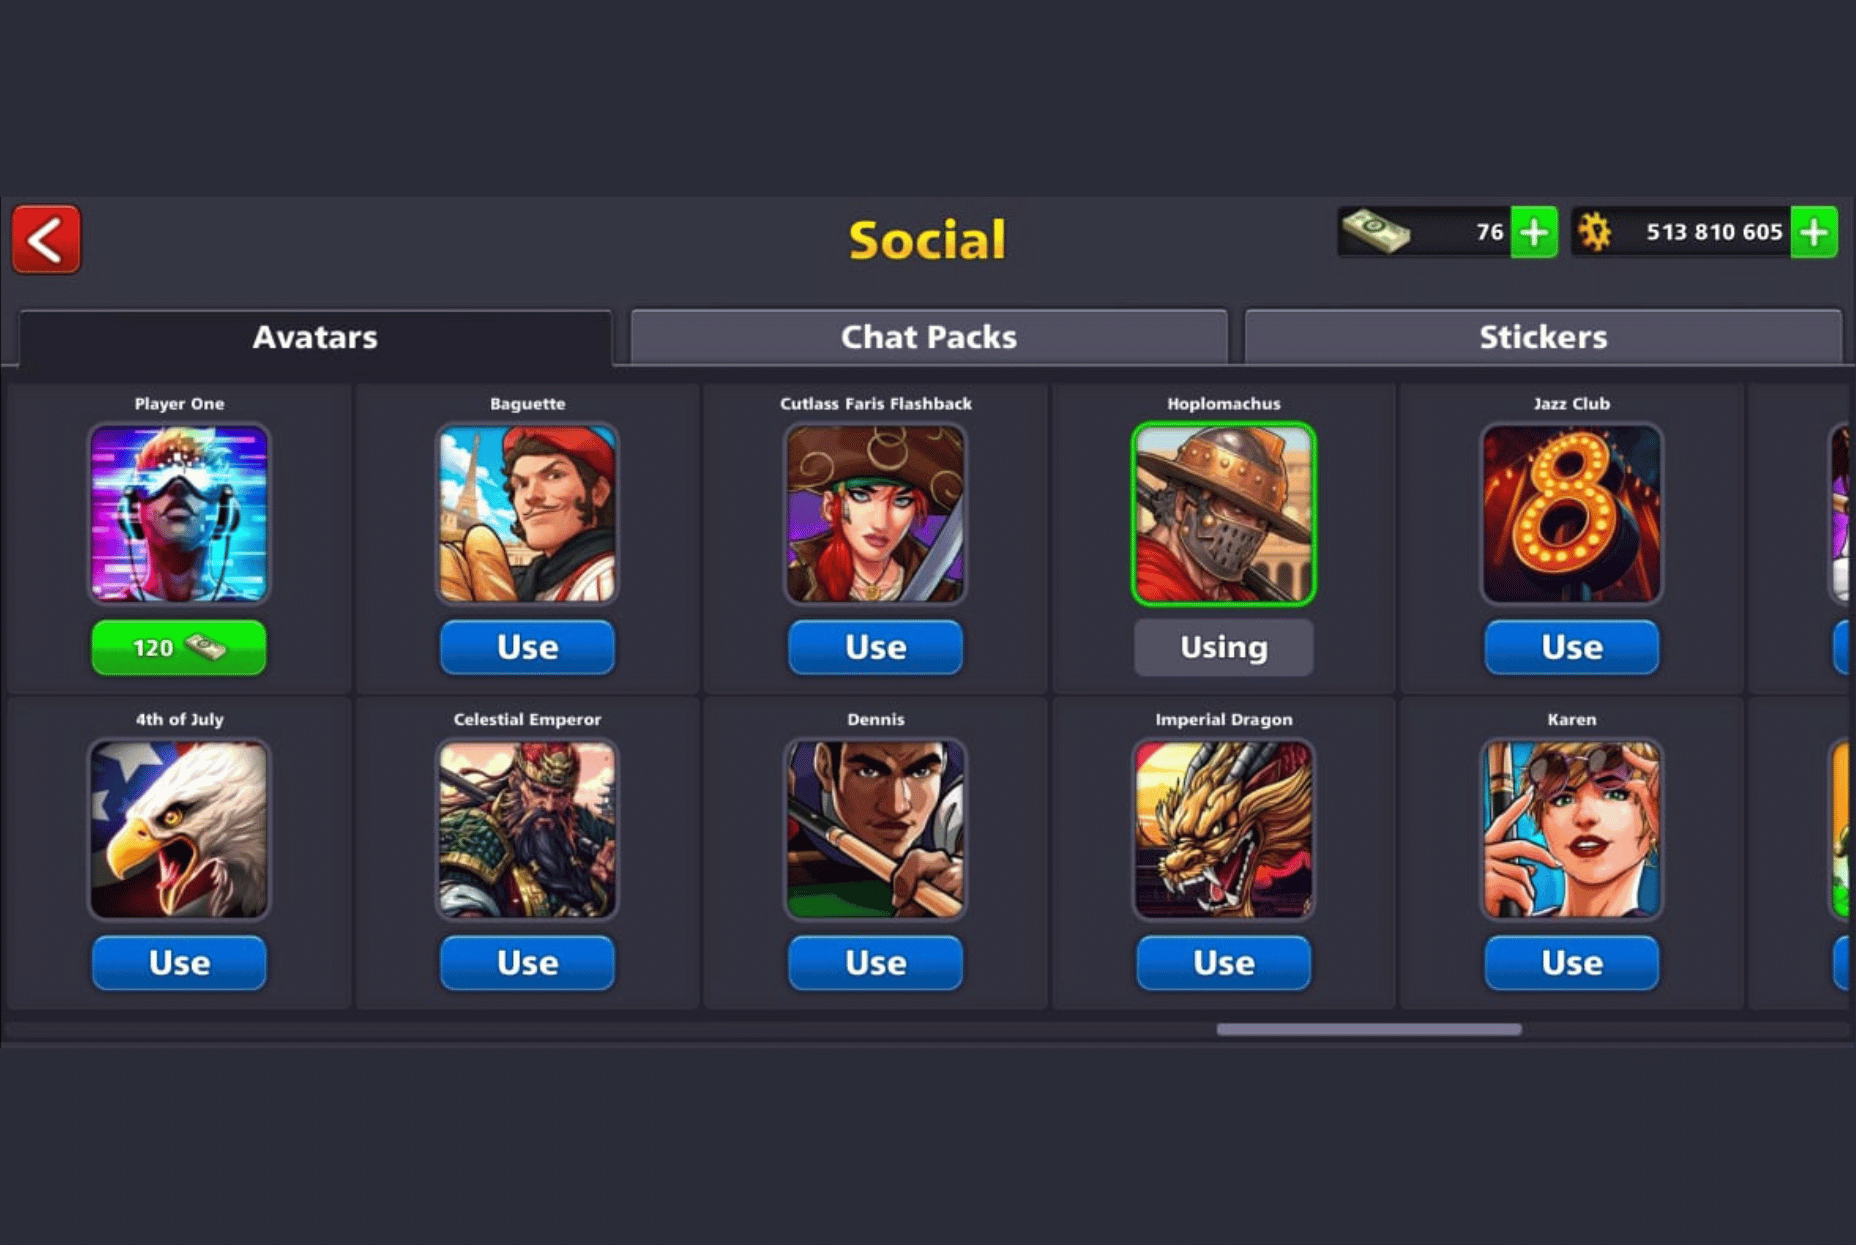Screen dimensions: 1856x1245
Task: Select the Imperial Dragon avatar image
Action: tap(1223, 829)
